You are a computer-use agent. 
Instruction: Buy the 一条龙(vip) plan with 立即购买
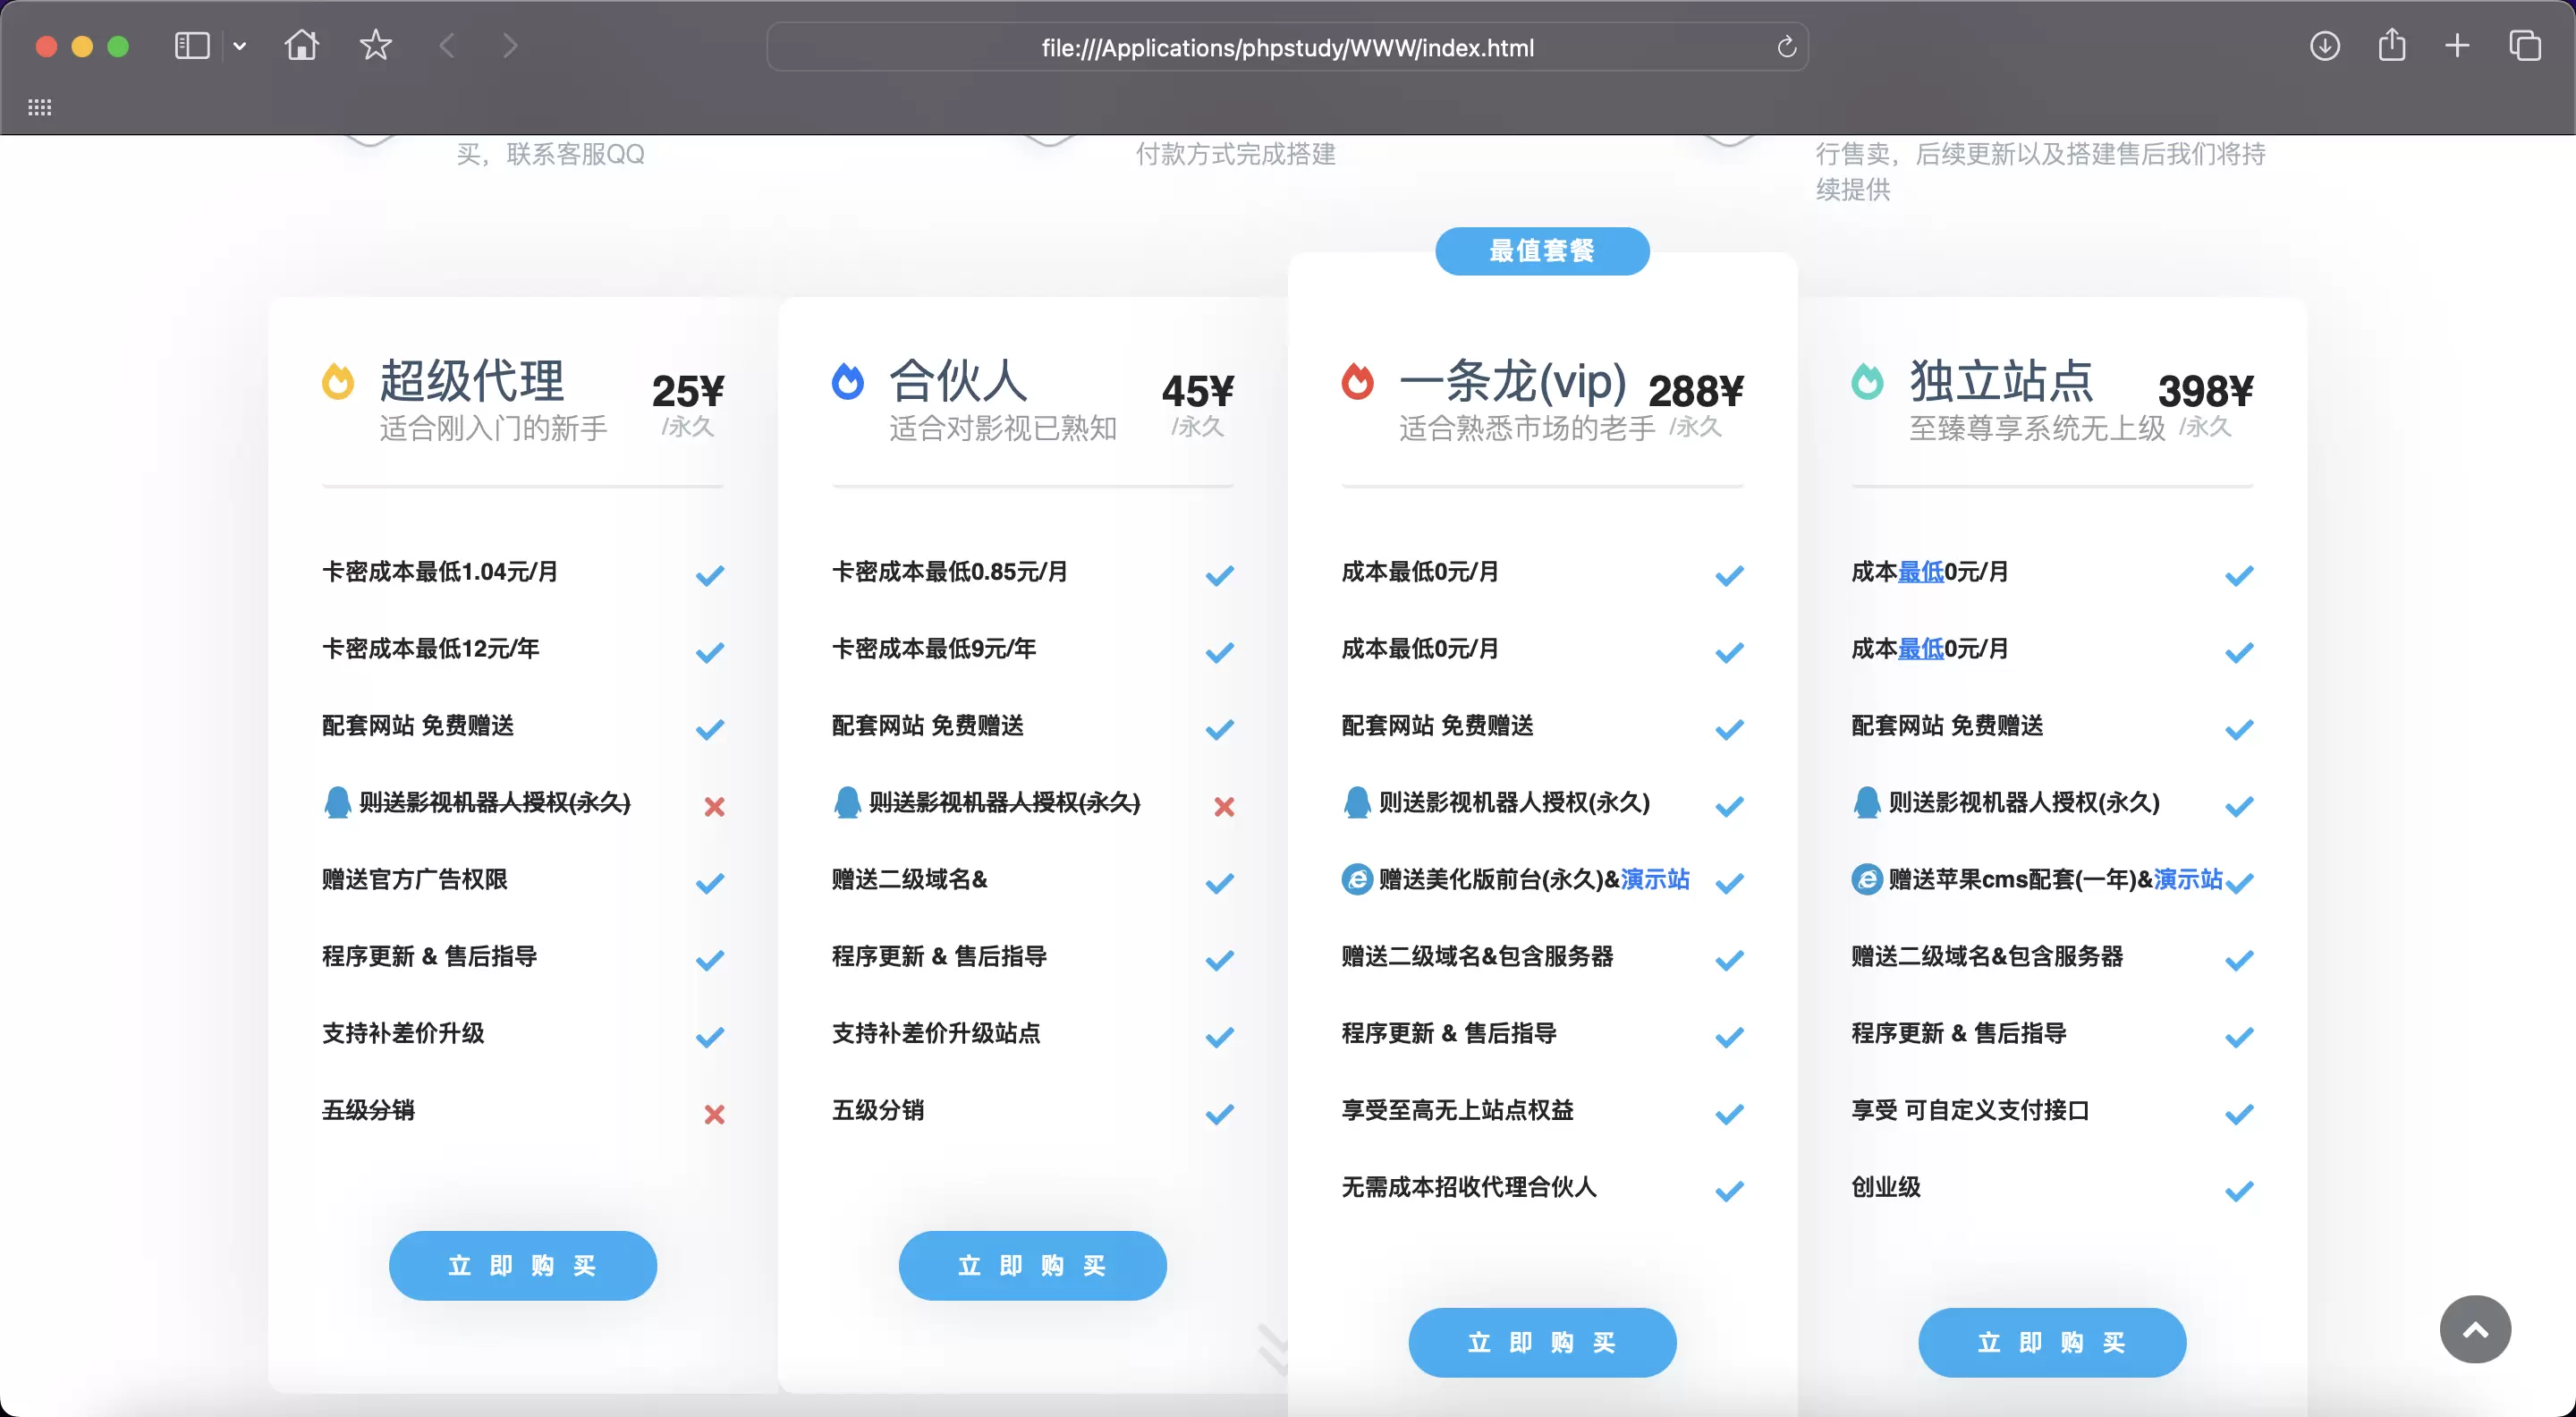point(1542,1342)
